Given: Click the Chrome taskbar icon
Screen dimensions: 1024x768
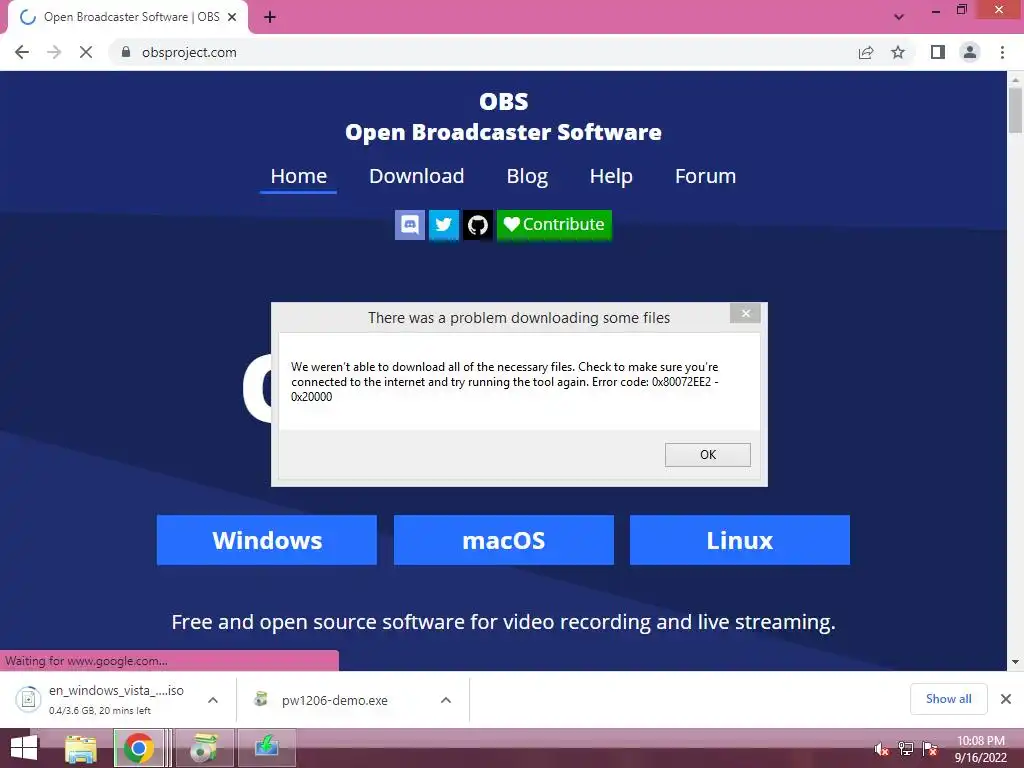Looking at the screenshot, I should pyautogui.click(x=138, y=748).
